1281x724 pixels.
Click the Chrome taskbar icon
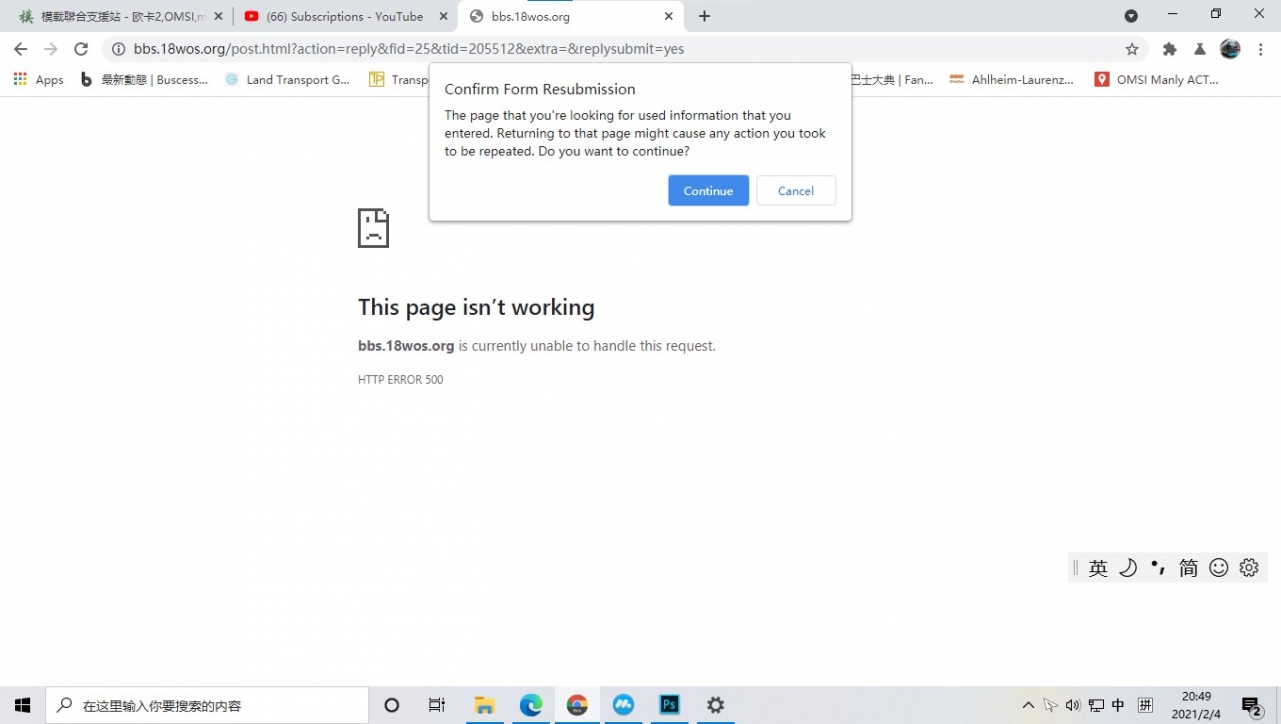pos(577,705)
